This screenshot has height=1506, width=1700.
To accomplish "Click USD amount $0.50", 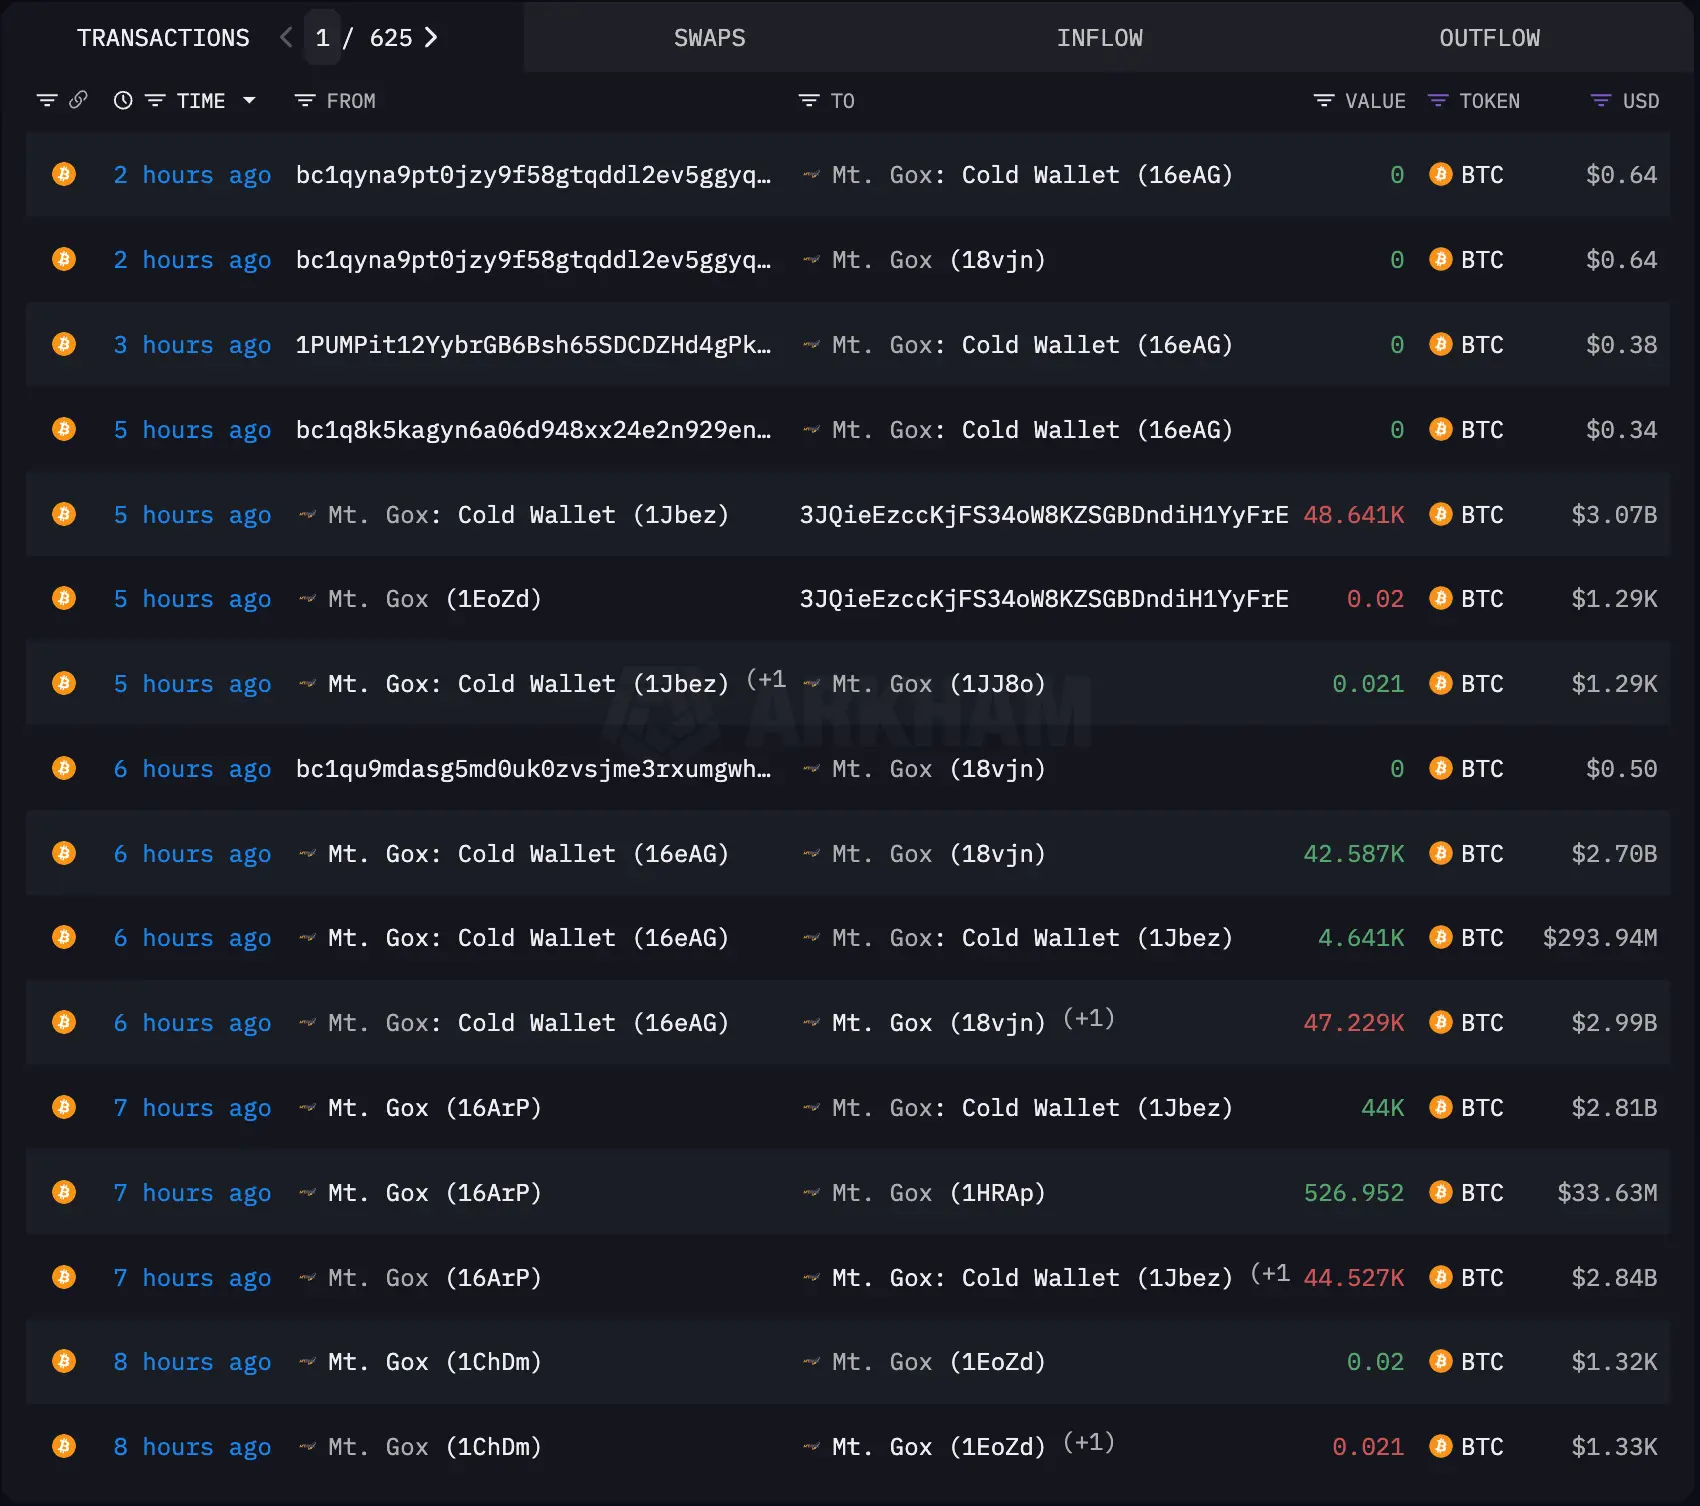I will [x=1621, y=769].
